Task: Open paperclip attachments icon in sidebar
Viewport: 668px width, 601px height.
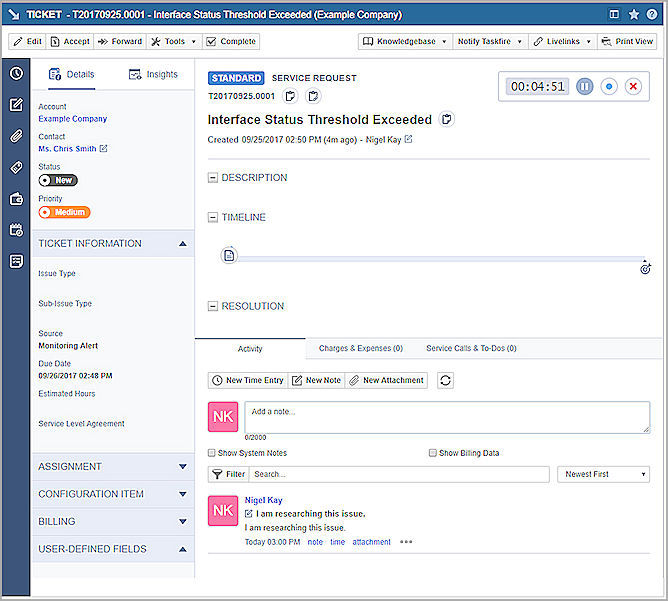Action: 16,136
